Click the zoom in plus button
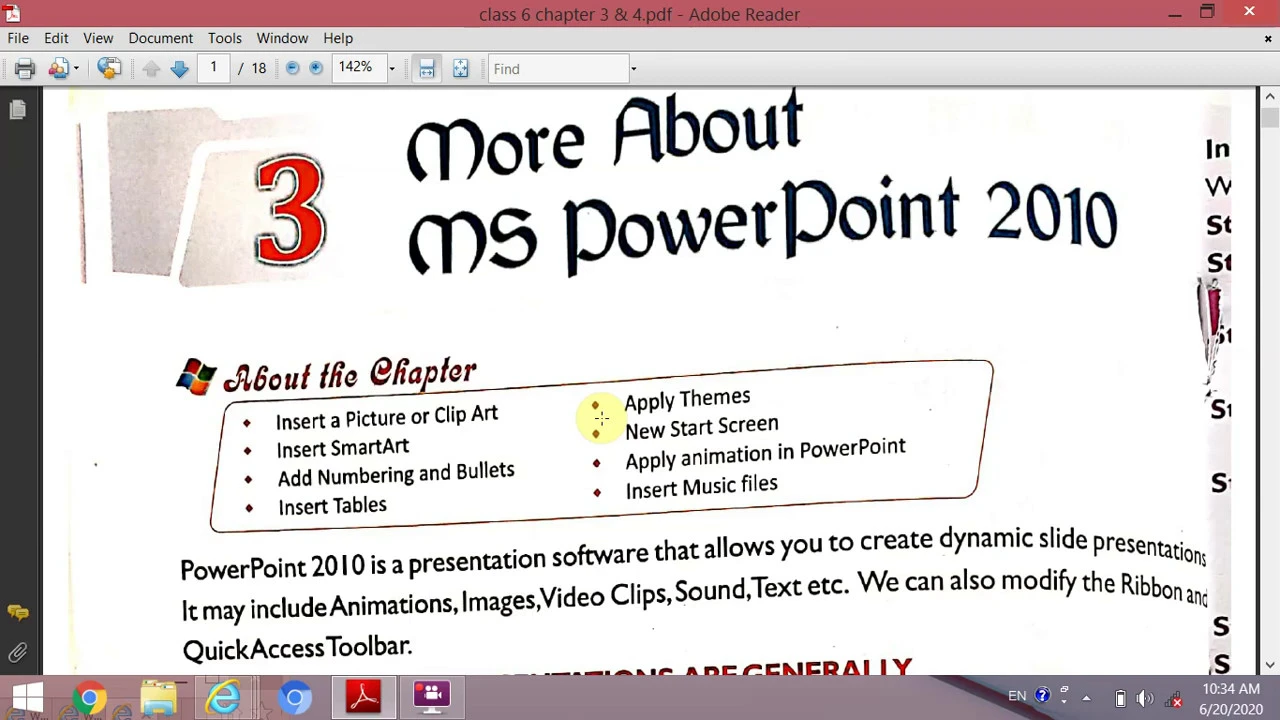Viewport: 1280px width, 720px height. [x=316, y=68]
